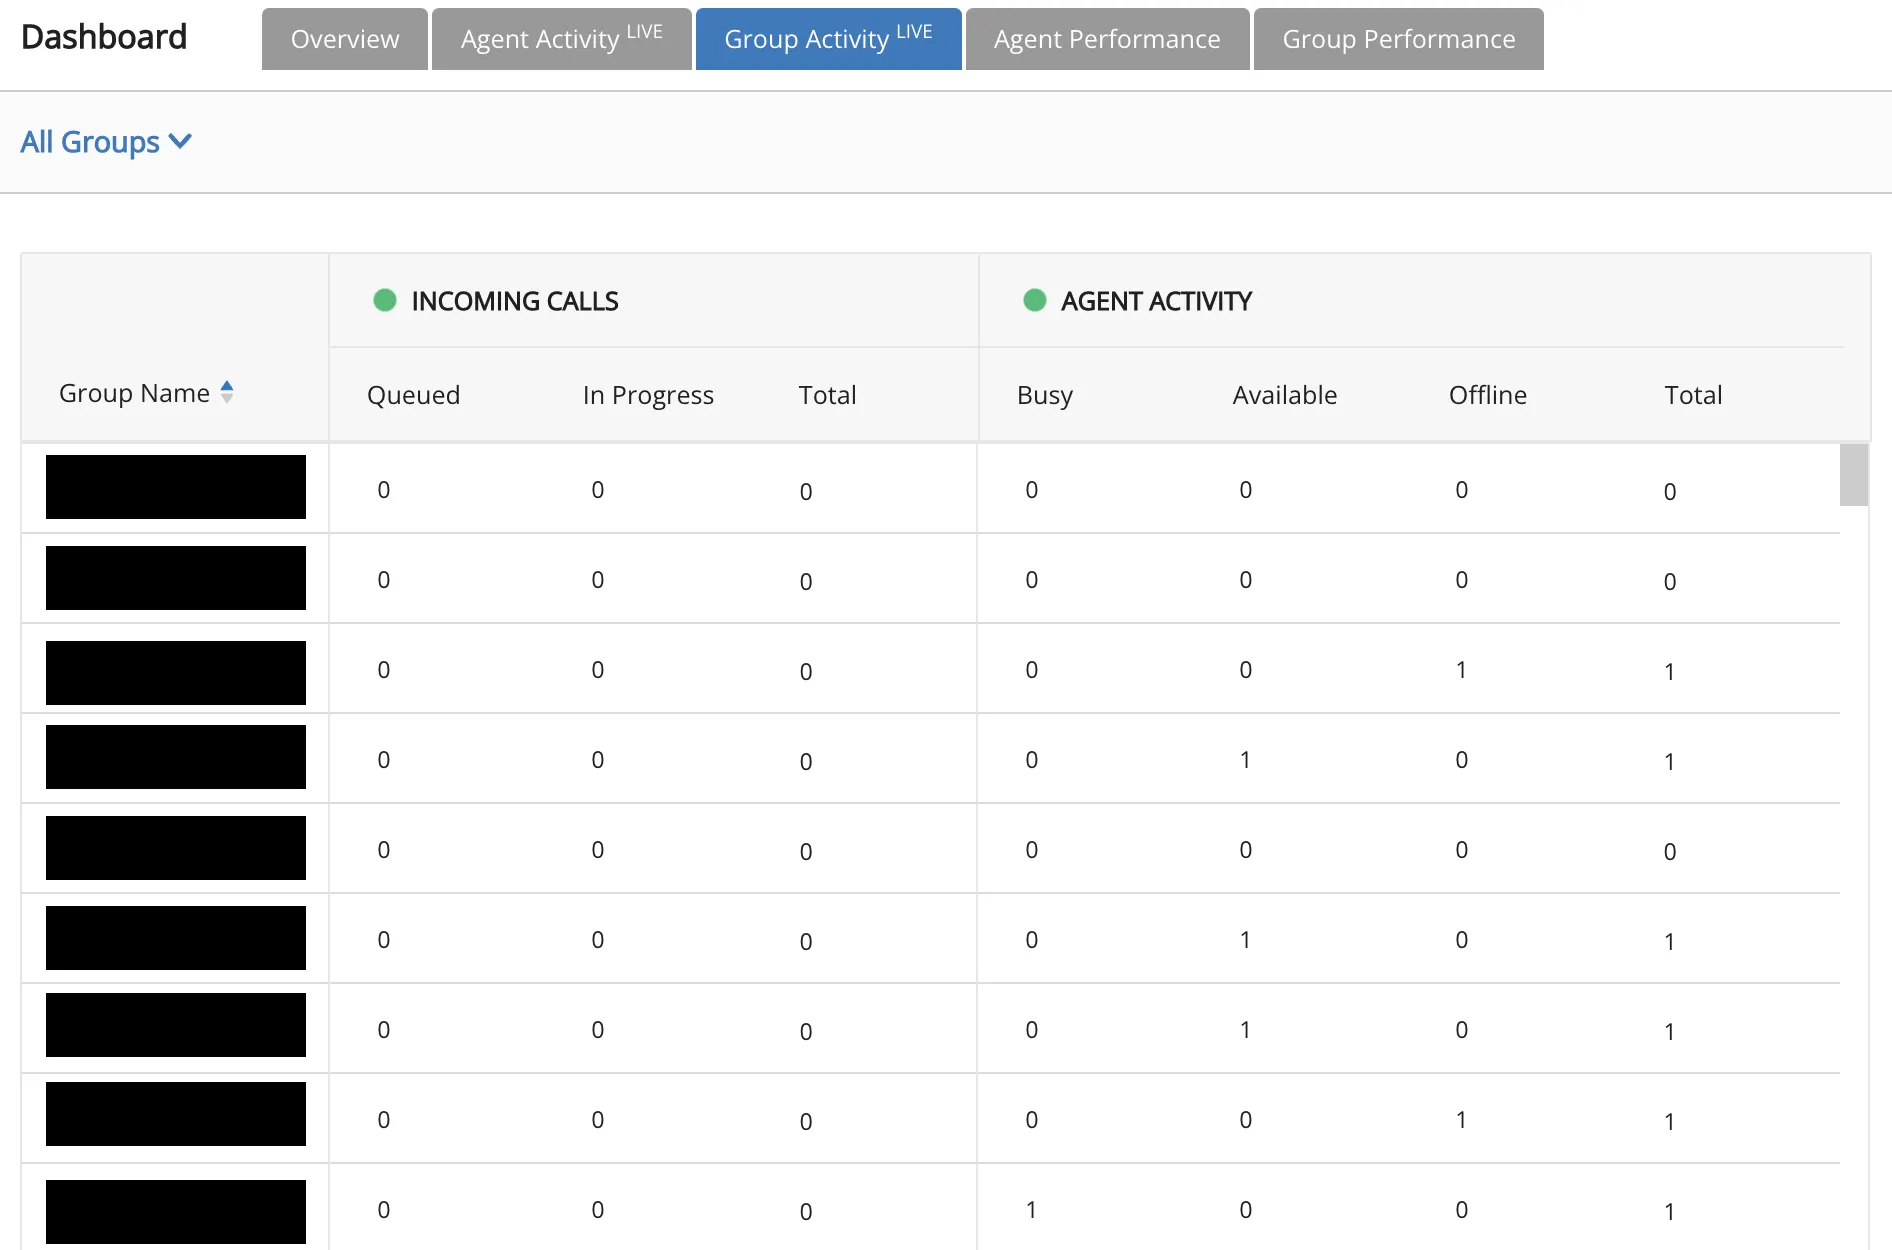The width and height of the screenshot is (1892, 1250).
Task: Expand the All Groups dropdown
Action: [106, 142]
